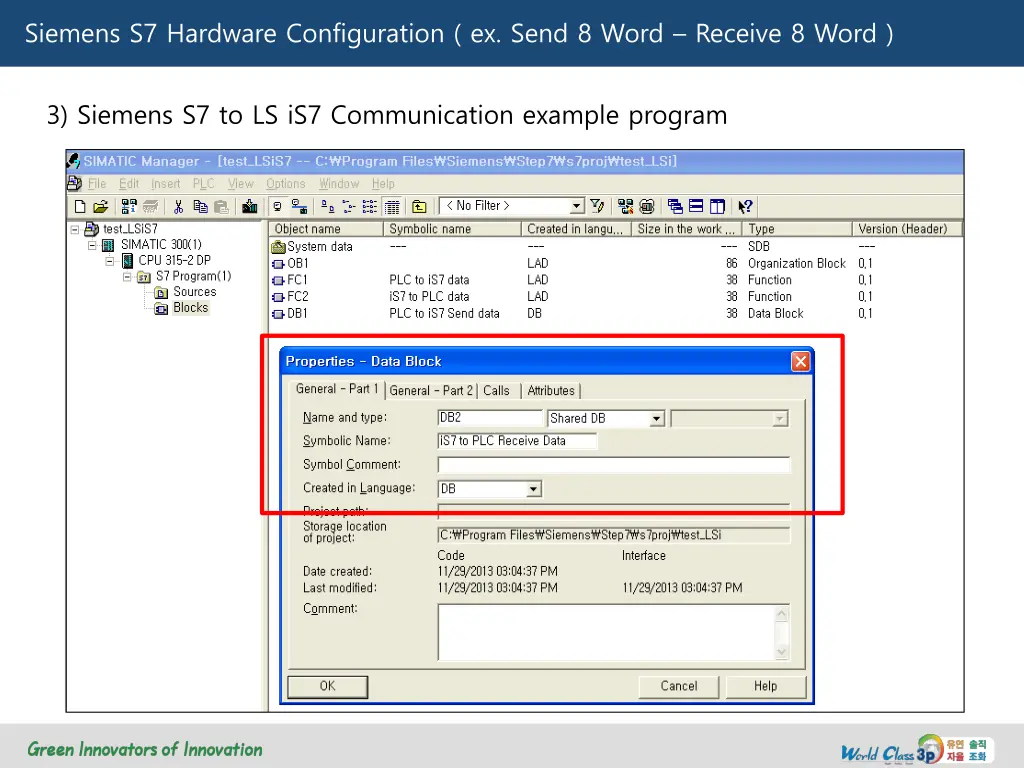1024x768 pixels.
Task: Collapse the CPU 315-2 DP tree node
Action: pos(110,261)
